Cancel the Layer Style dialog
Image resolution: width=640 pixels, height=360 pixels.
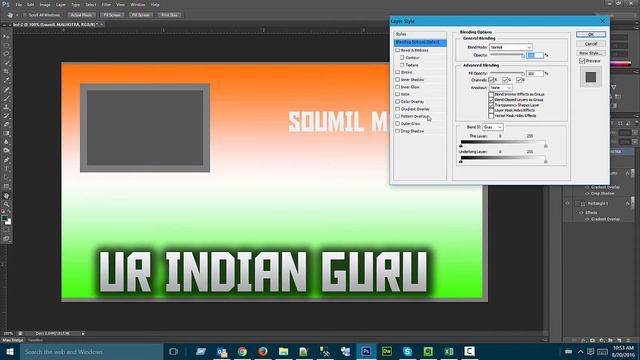coord(591,44)
